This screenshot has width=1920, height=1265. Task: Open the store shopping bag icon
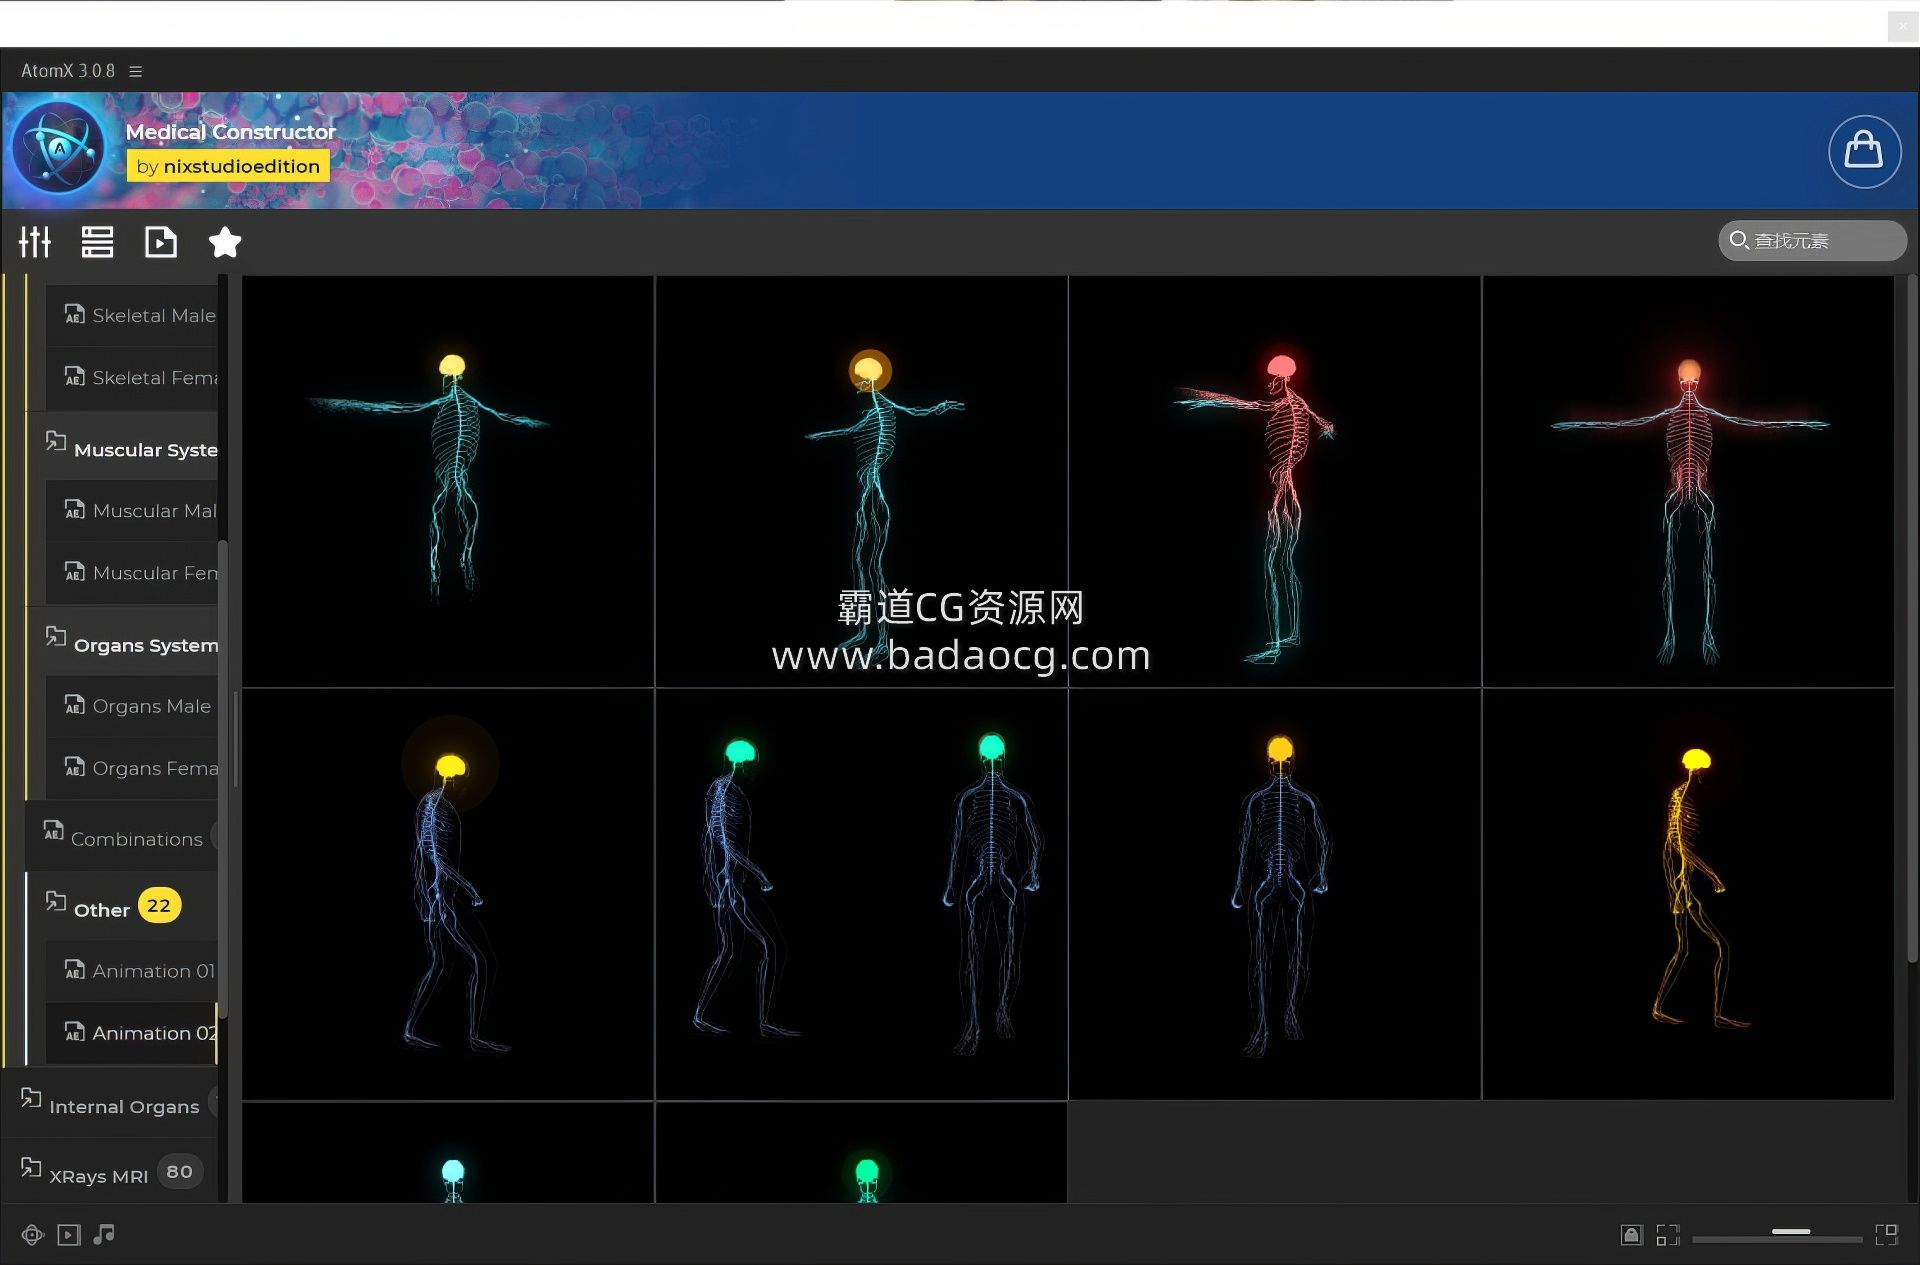coord(1864,151)
